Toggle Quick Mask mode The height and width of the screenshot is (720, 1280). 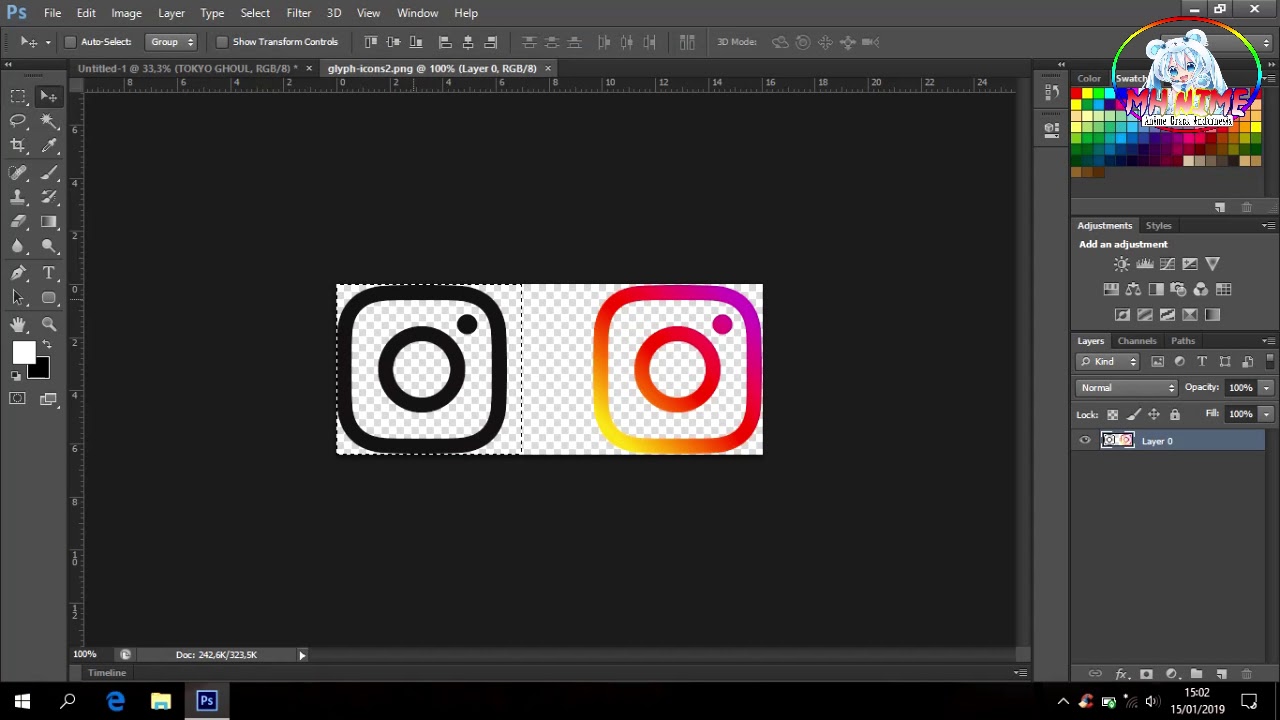17,399
